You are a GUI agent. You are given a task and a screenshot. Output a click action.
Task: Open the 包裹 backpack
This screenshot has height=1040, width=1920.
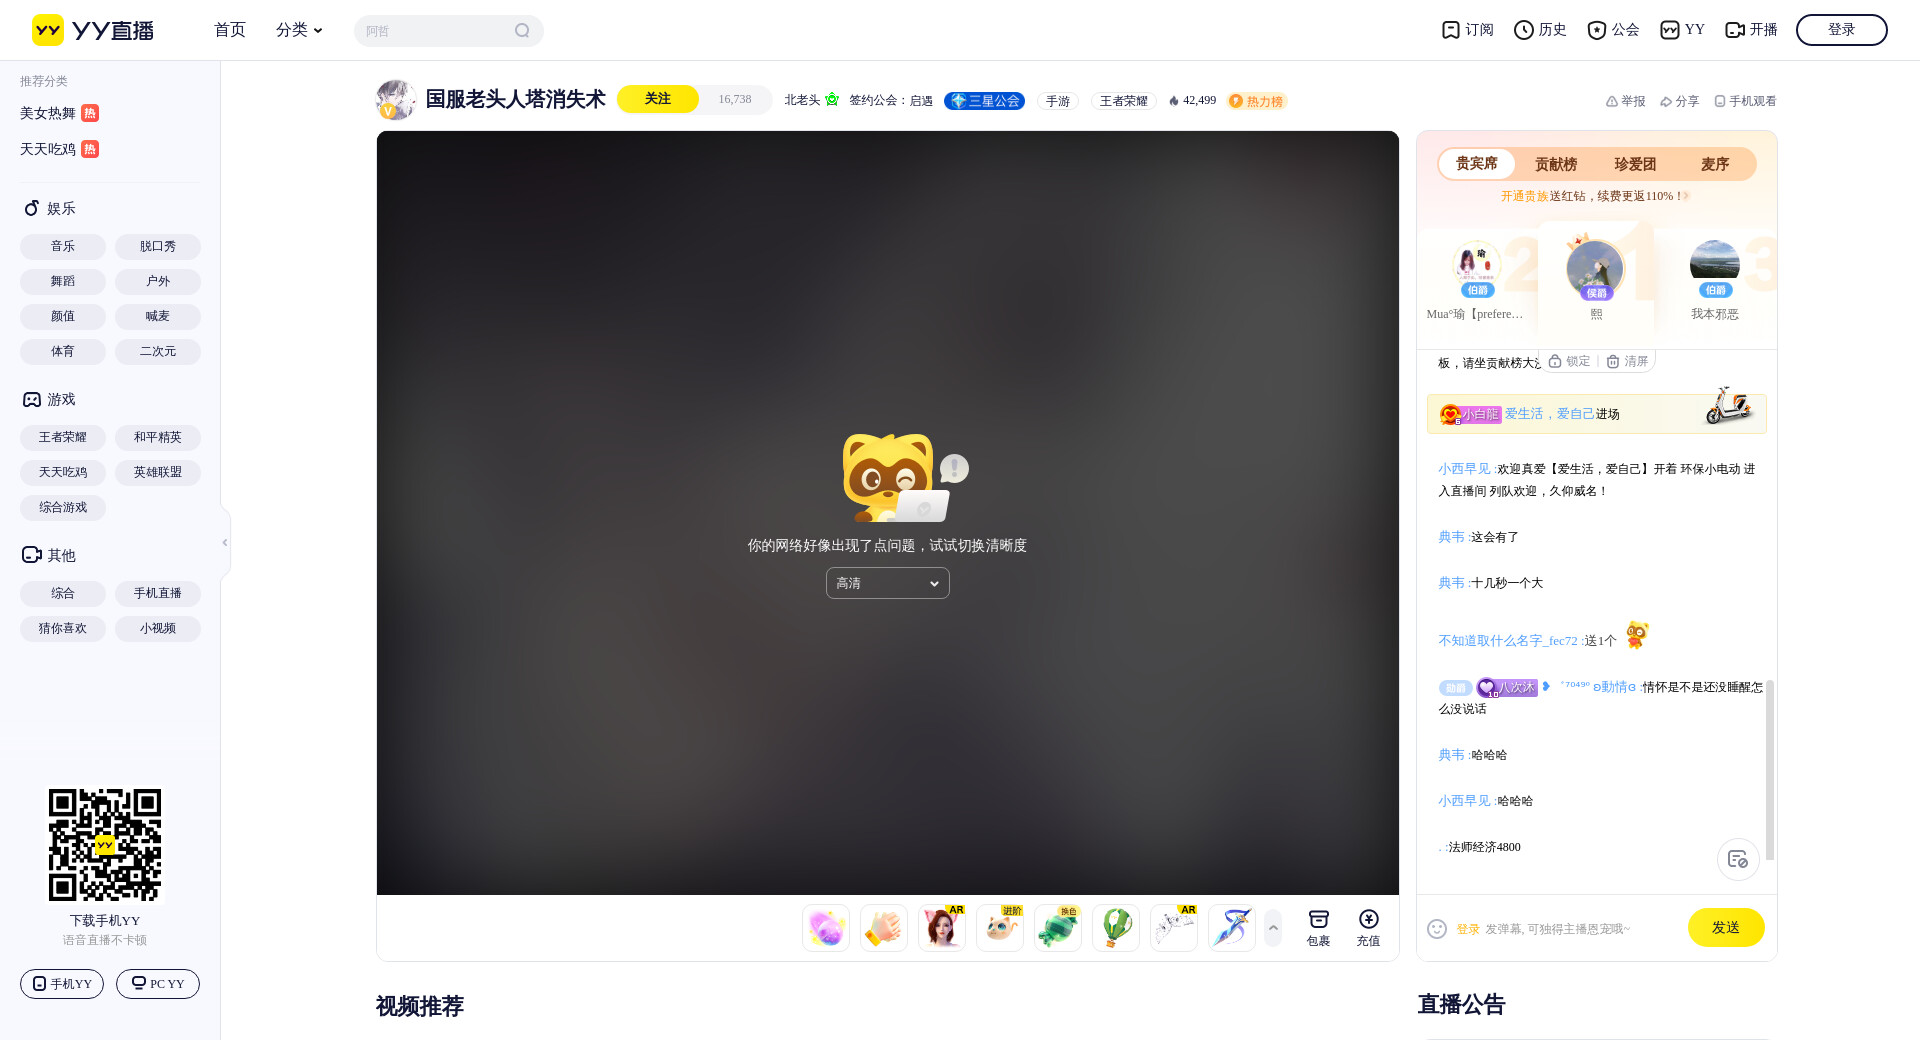[1319, 928]
